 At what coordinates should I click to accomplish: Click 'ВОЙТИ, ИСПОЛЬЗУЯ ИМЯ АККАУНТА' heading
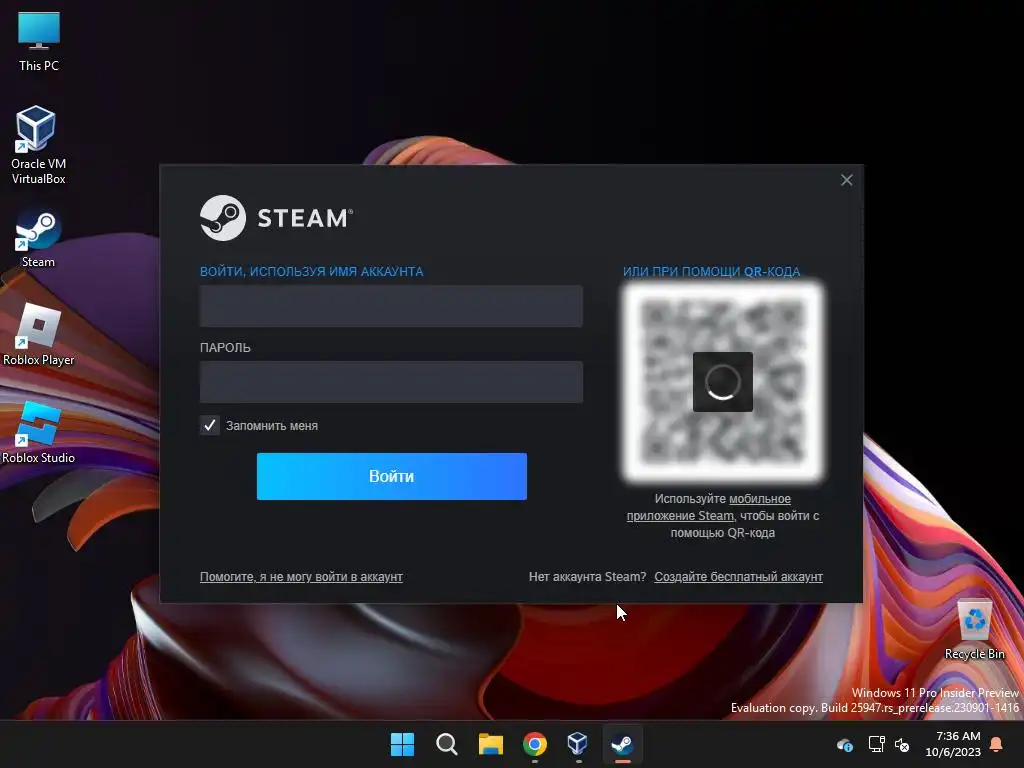pos(312,272)
